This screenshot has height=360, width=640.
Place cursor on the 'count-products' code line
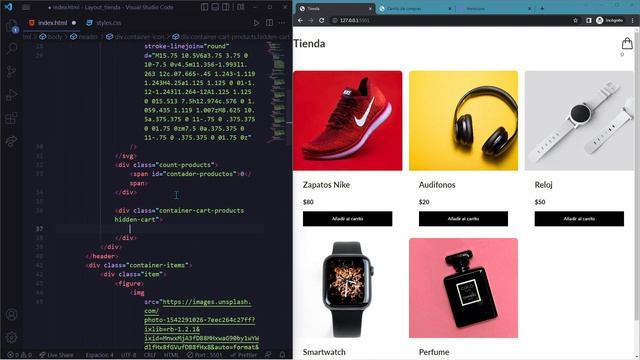pyautogui.click(x=167, y=165)
